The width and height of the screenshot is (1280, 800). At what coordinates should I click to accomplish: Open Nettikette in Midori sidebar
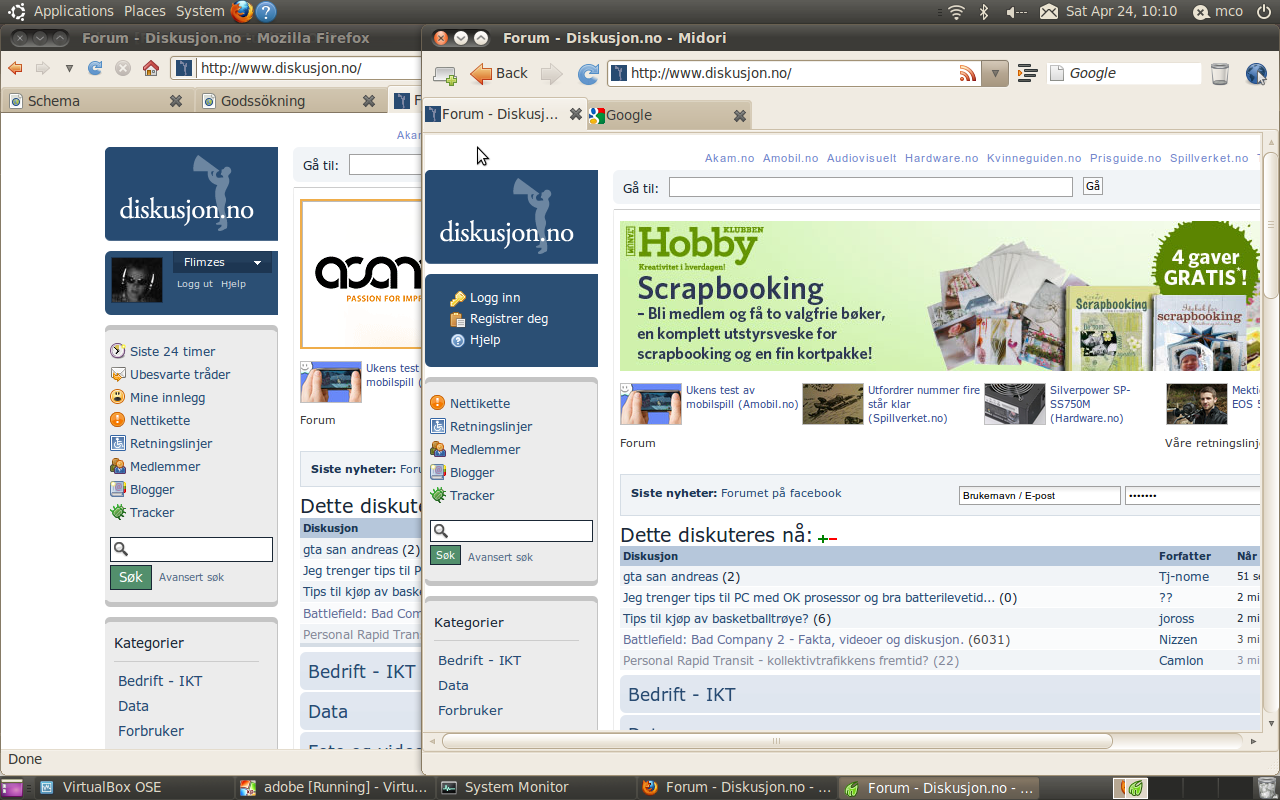tap(480, 403)
